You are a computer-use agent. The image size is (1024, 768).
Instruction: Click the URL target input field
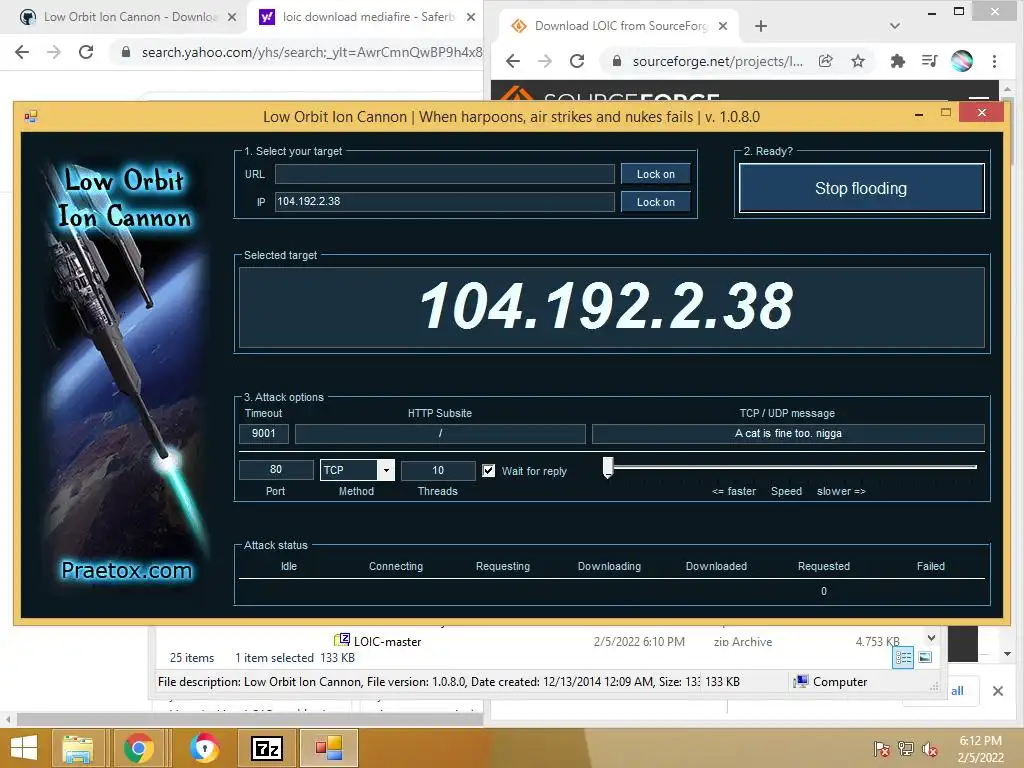coord(444,174)
